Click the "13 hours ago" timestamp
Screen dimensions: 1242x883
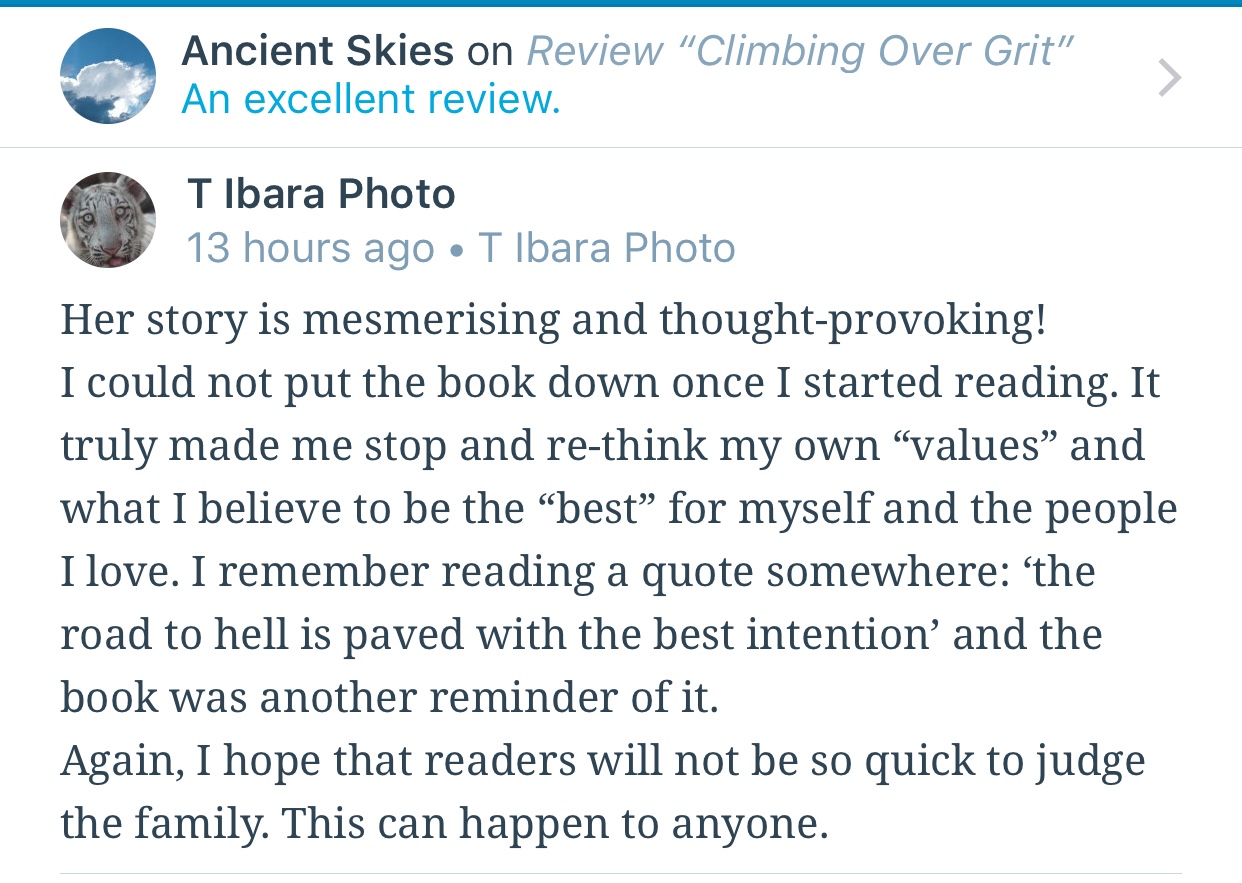pos(310,248)
